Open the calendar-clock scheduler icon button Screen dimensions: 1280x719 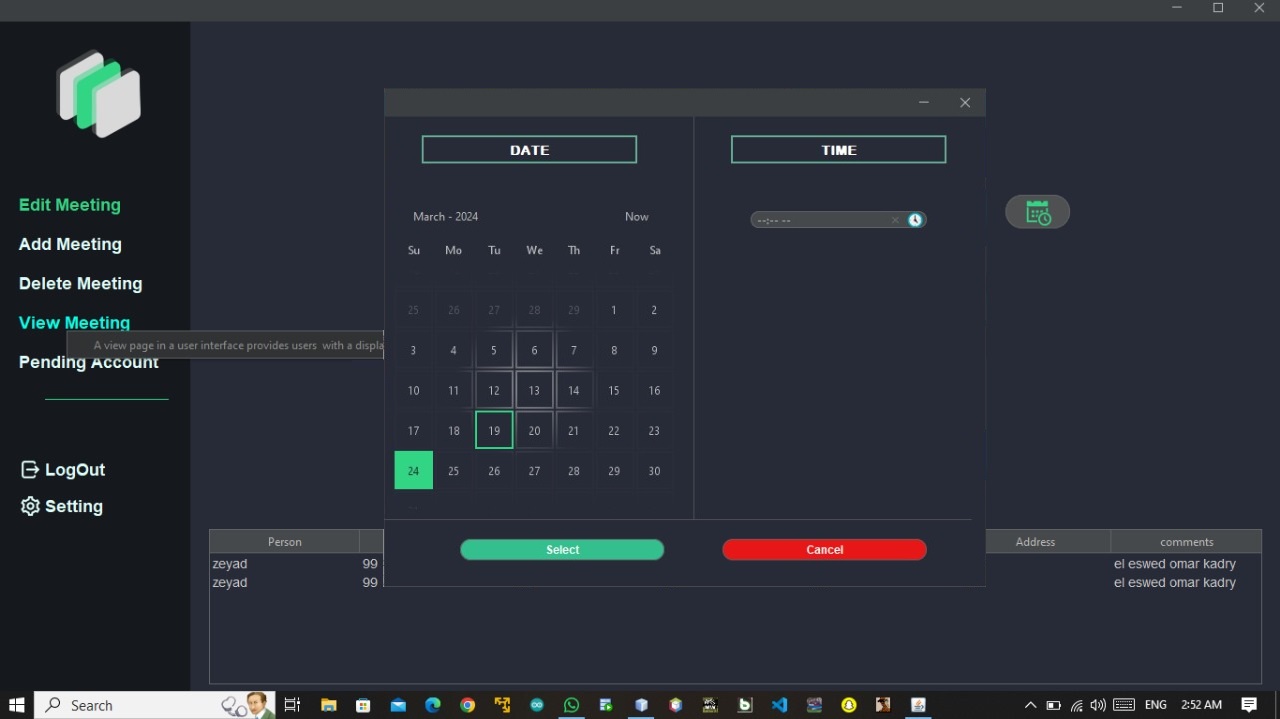pos(1038,212)
